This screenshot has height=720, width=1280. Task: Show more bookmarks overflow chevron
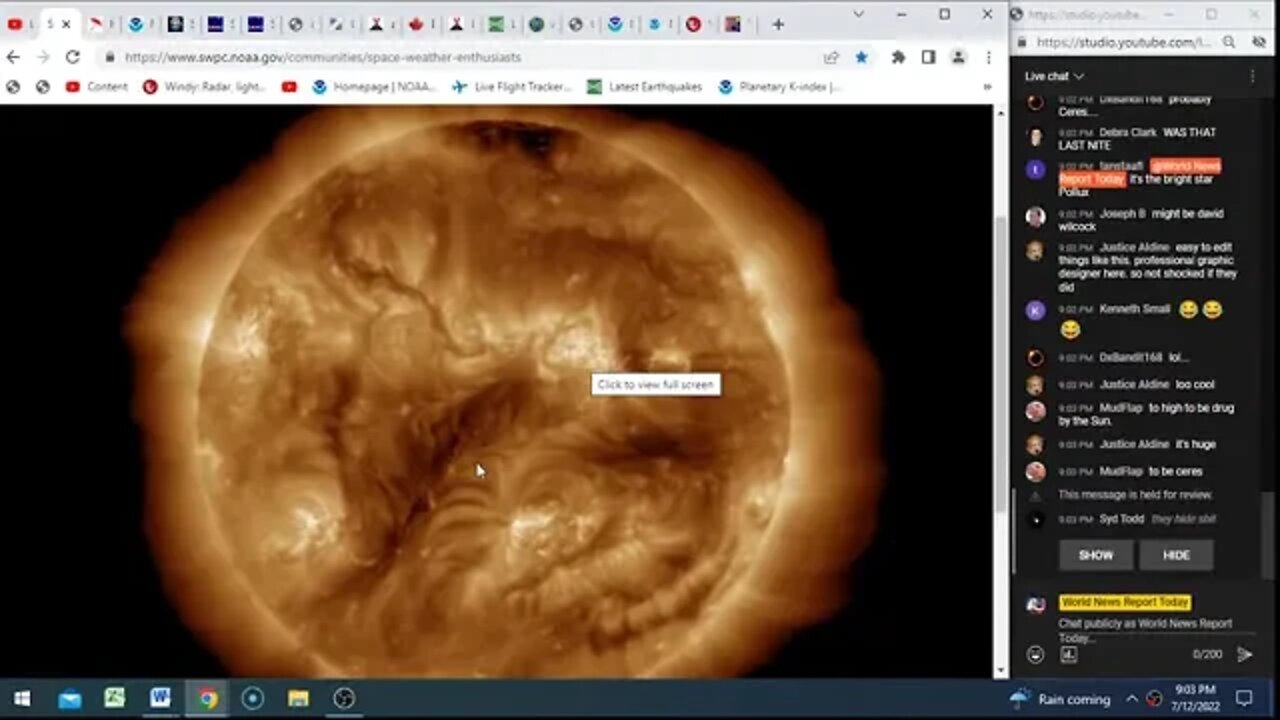(x=987, y=87)
